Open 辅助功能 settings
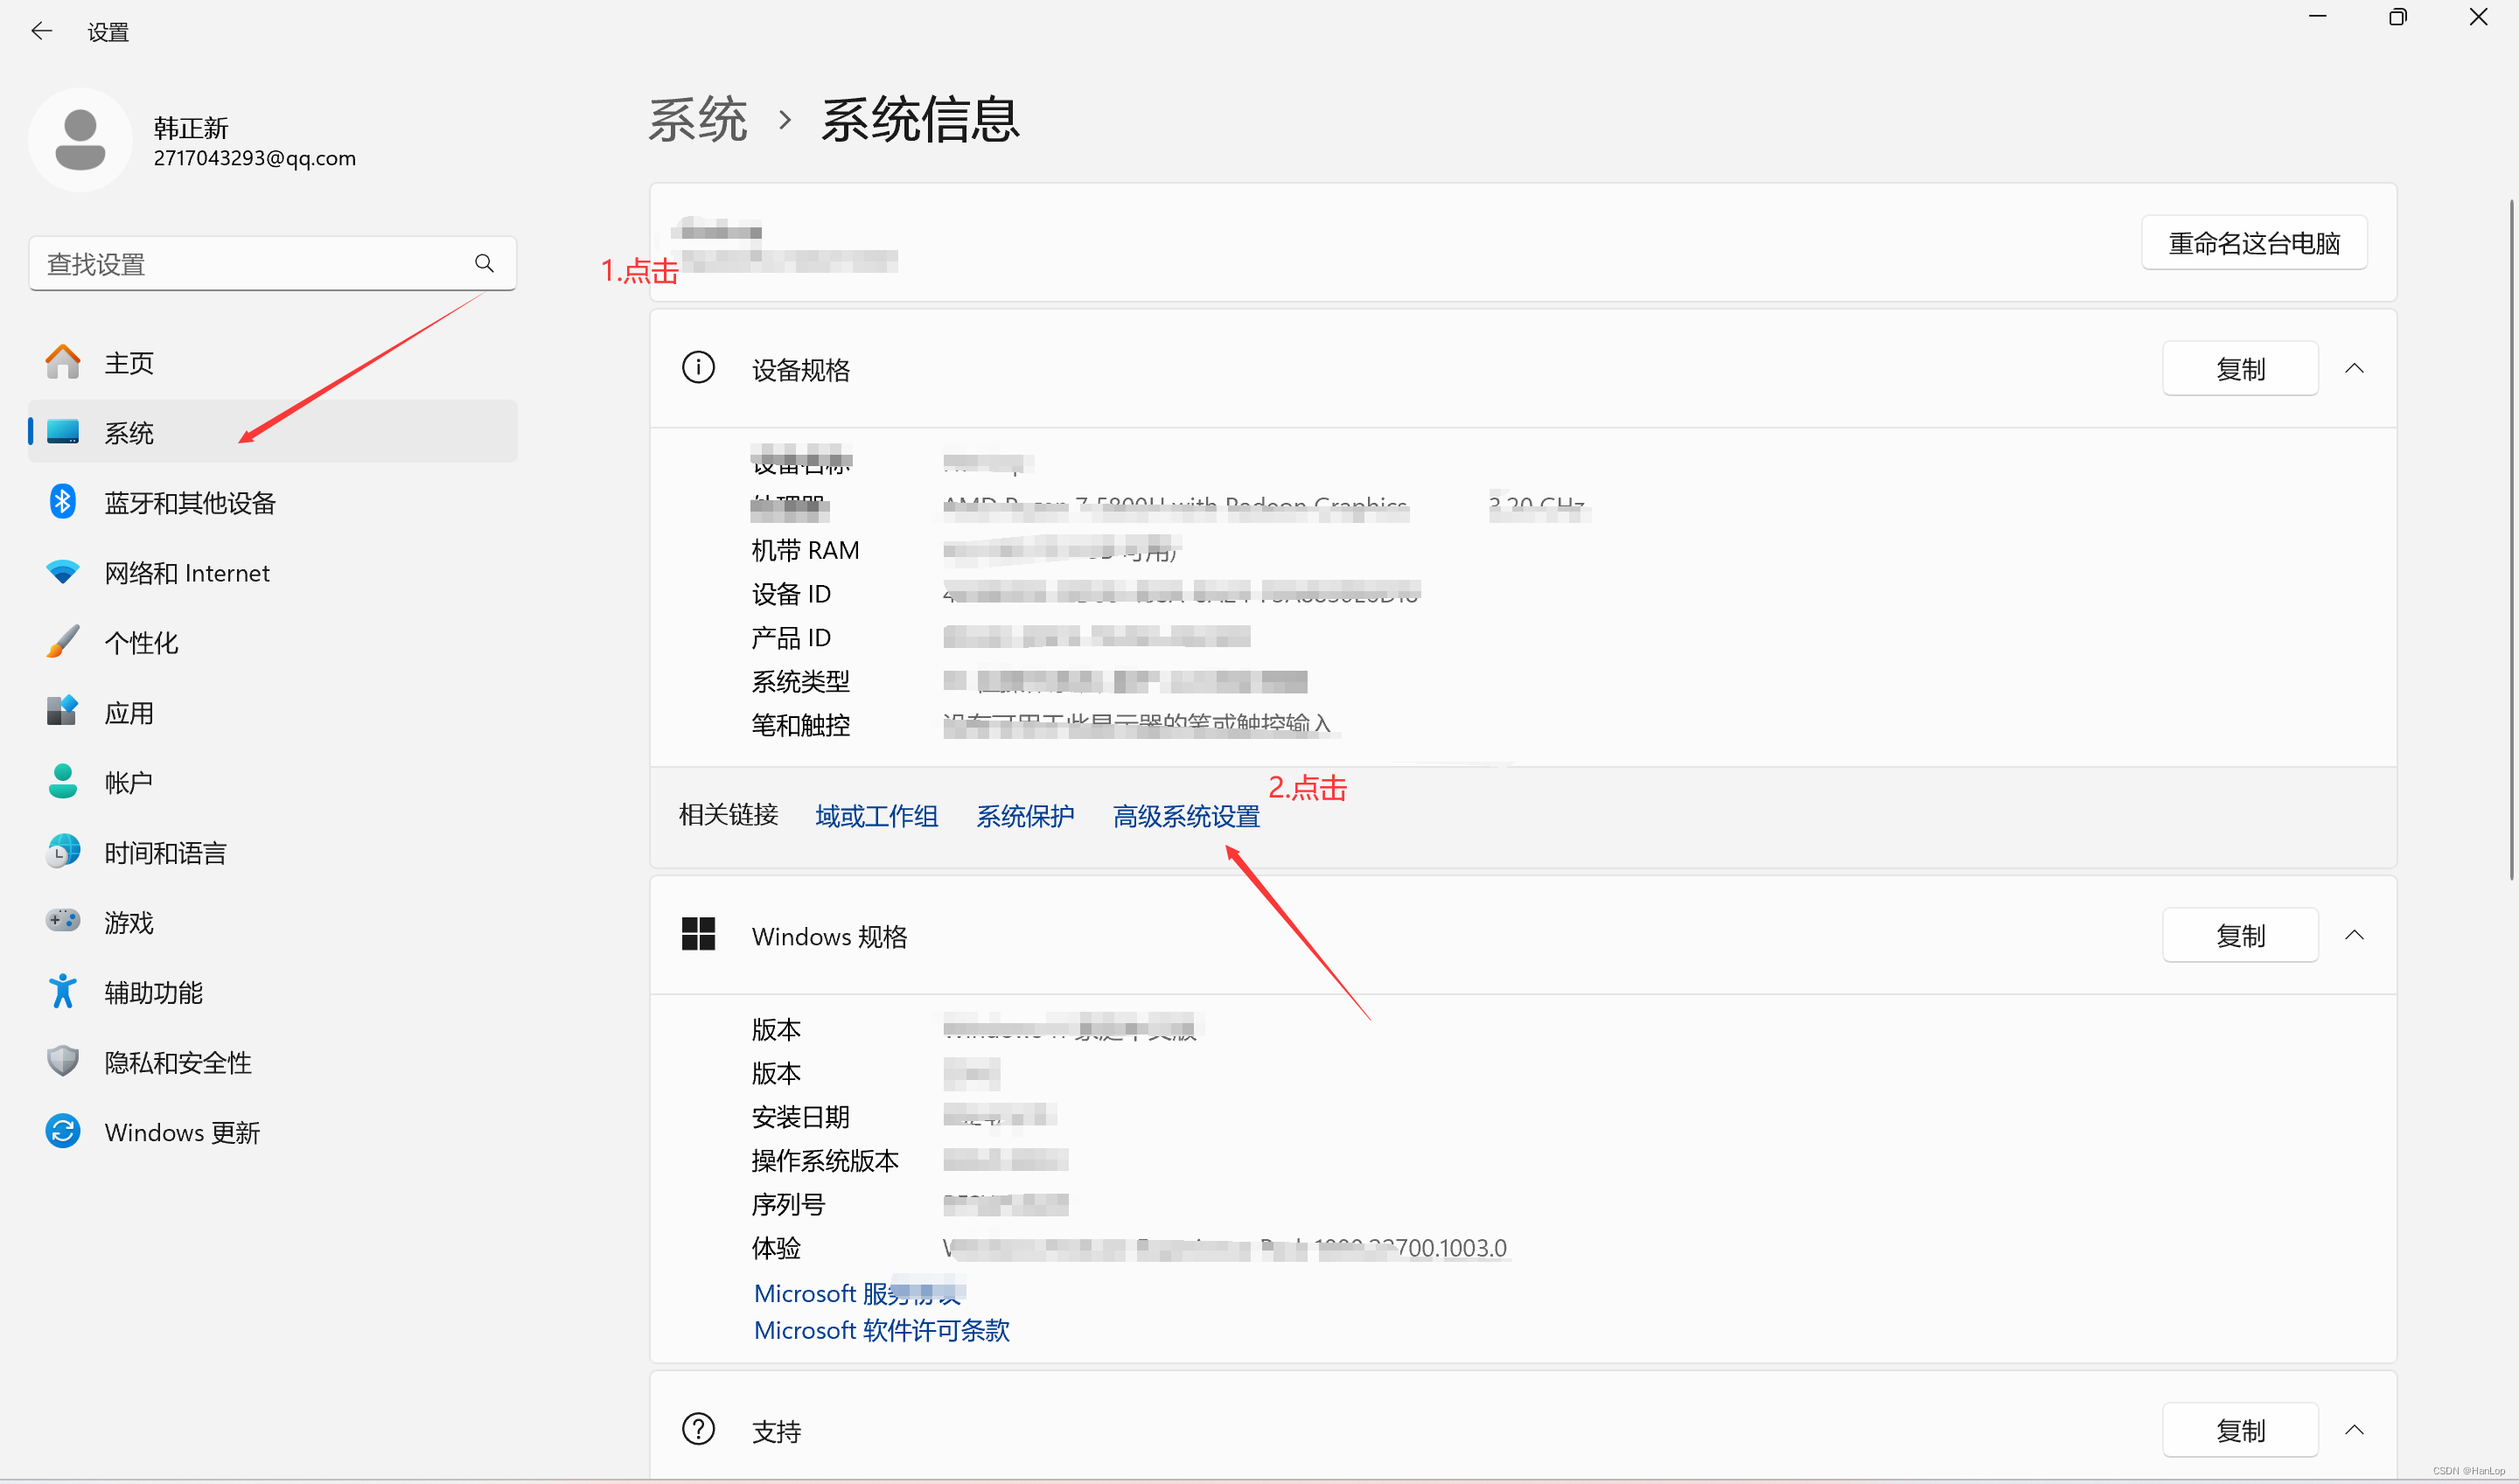The height and width of the screenshot is (1484, 2519). click(x=153, y=992)
